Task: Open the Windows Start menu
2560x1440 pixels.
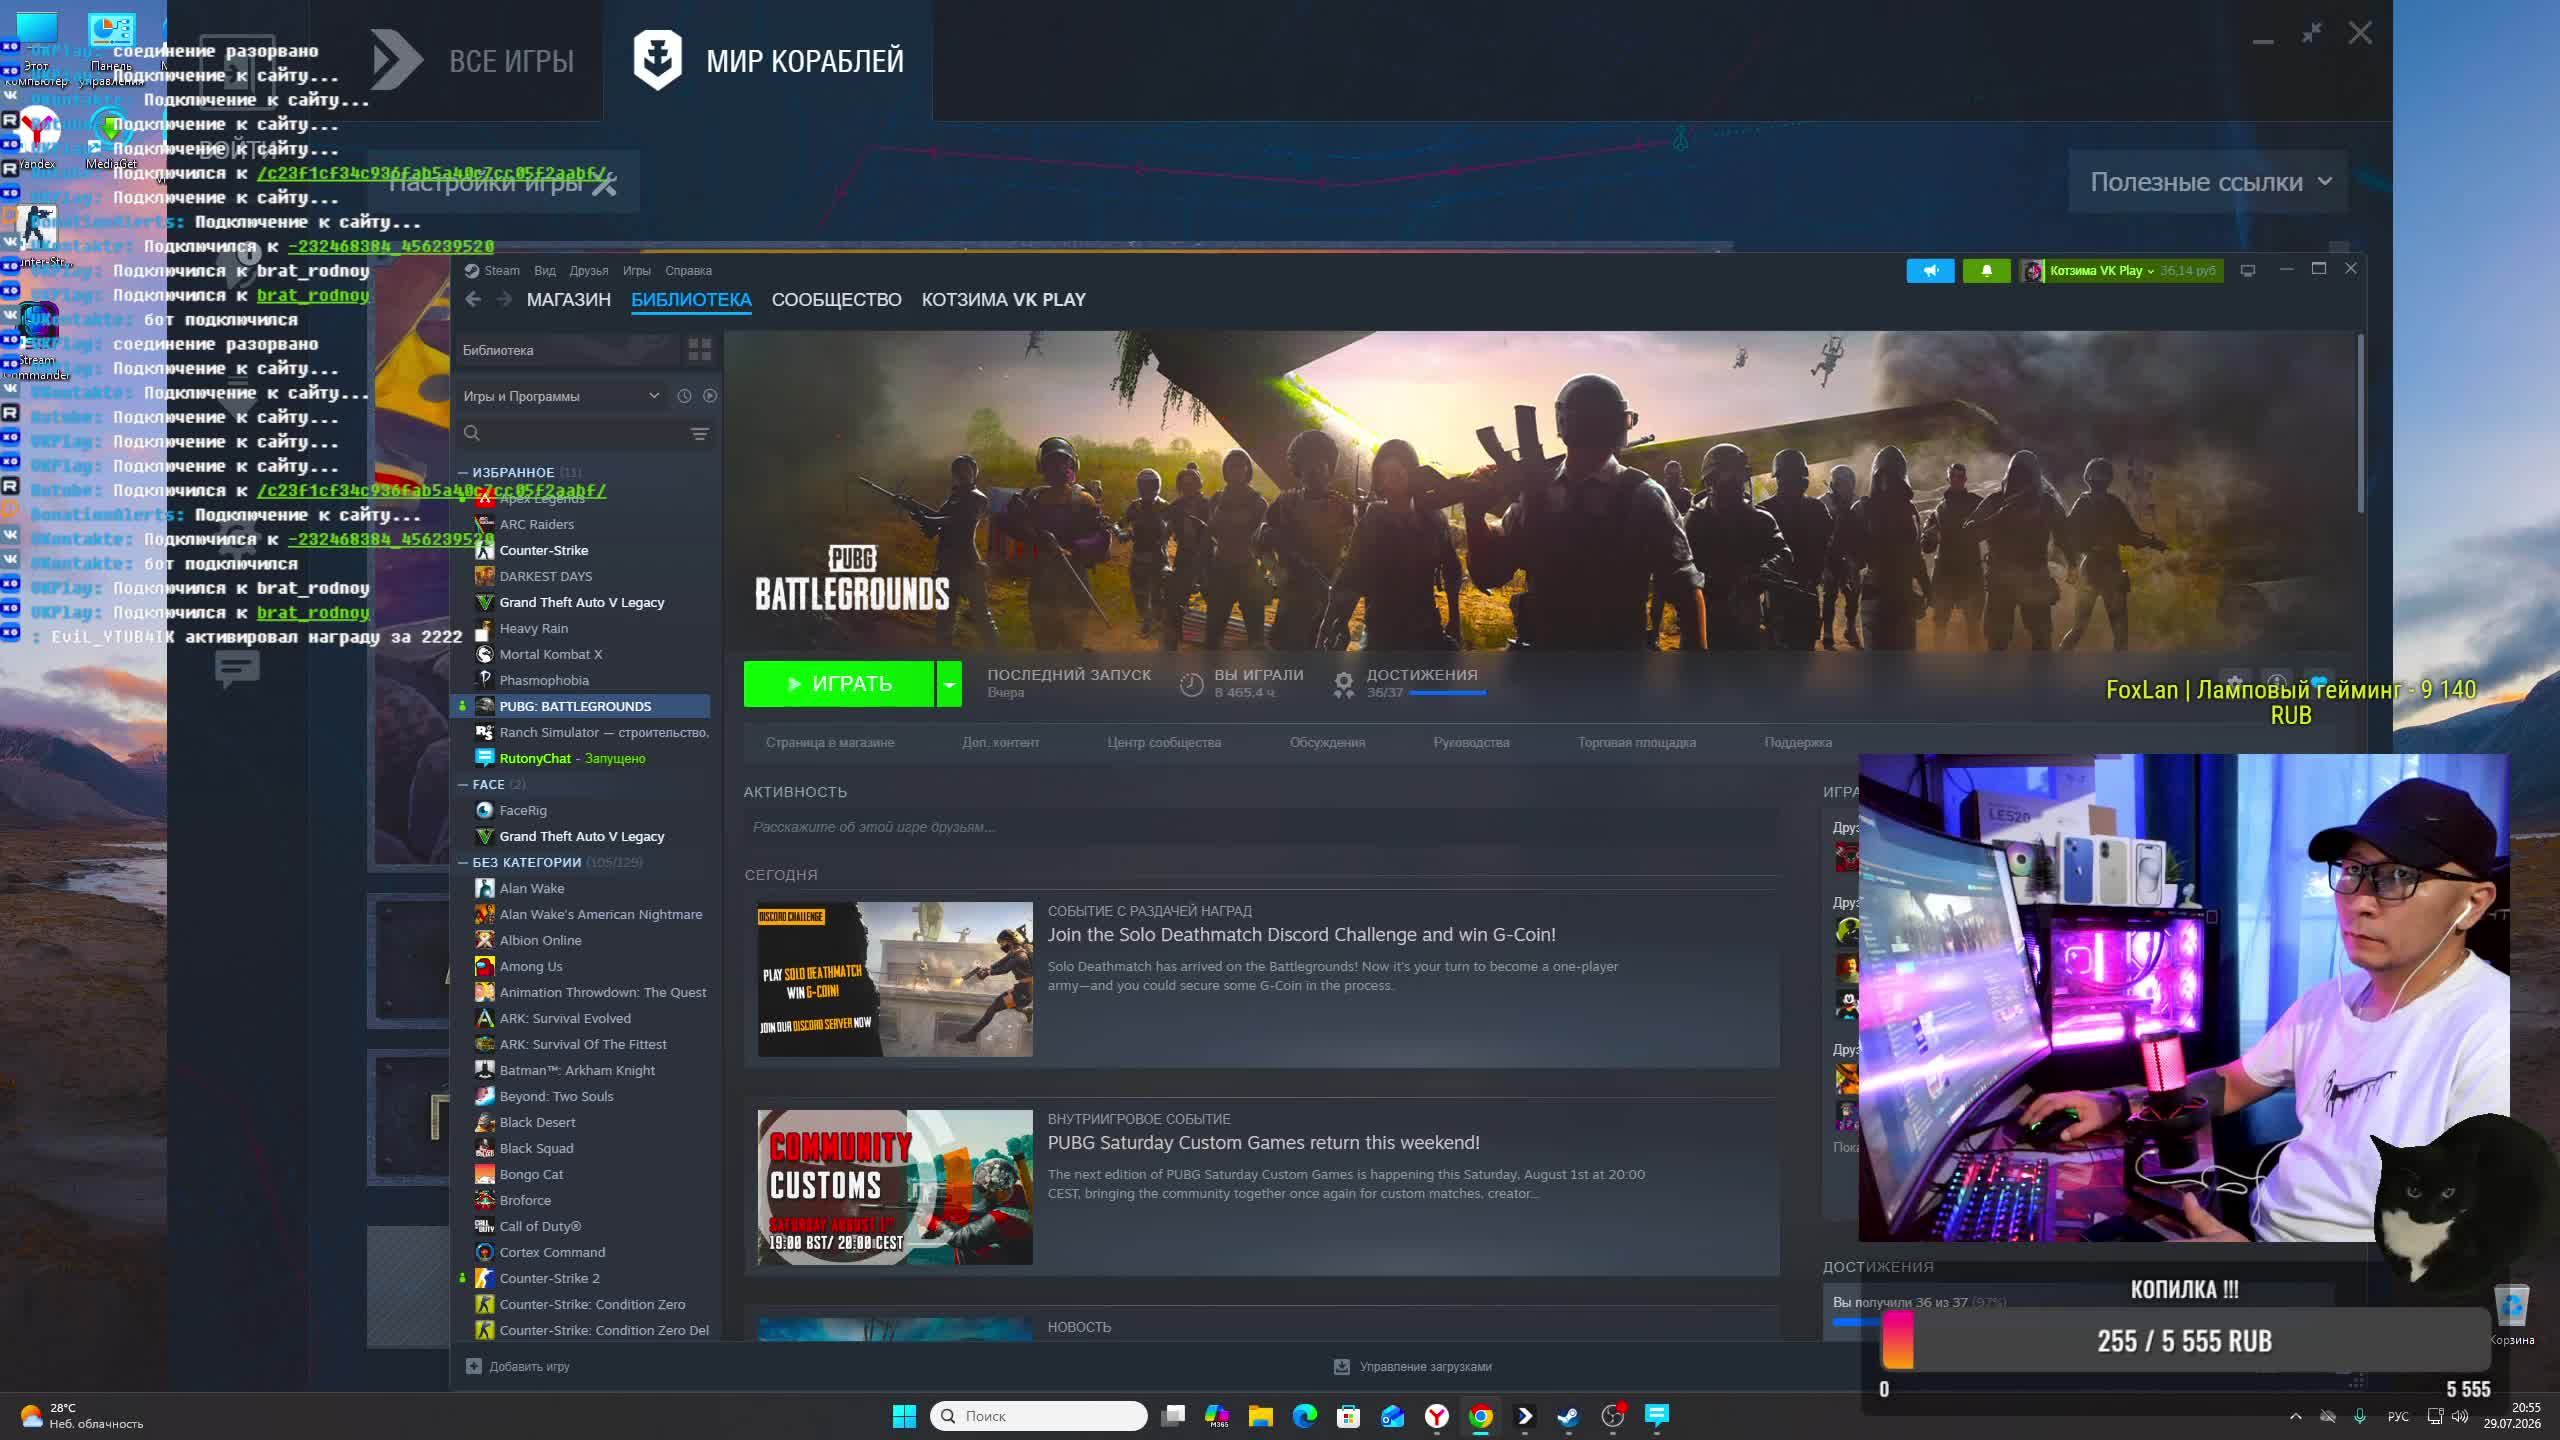Action: (x=904, y=1416)
